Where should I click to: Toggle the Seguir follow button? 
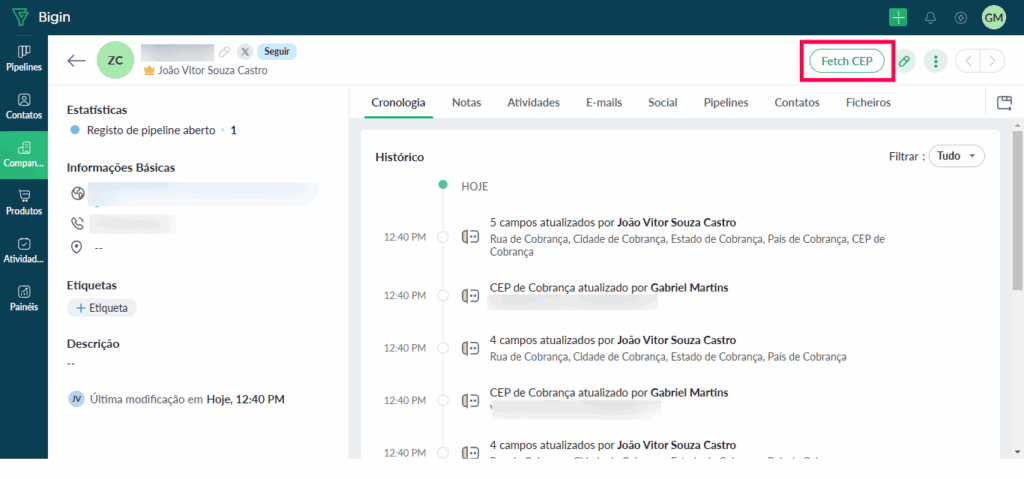[277, 51]
